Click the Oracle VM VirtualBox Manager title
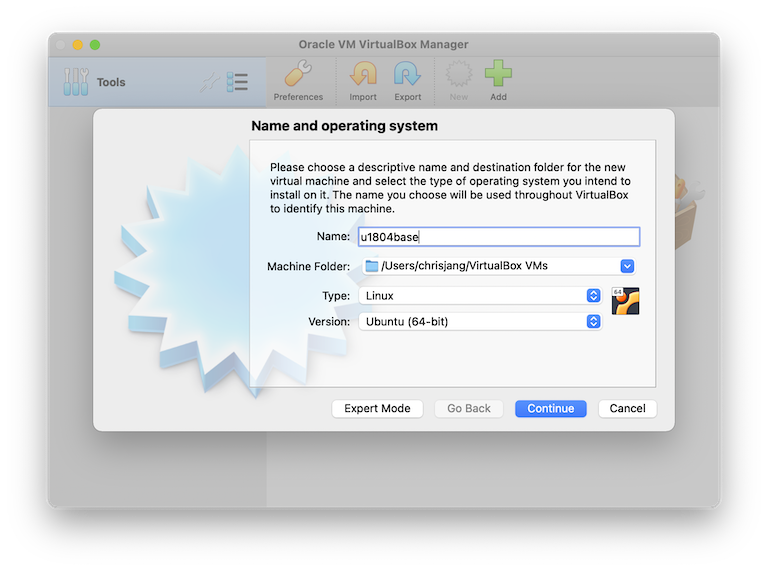 tap(384, 45)
